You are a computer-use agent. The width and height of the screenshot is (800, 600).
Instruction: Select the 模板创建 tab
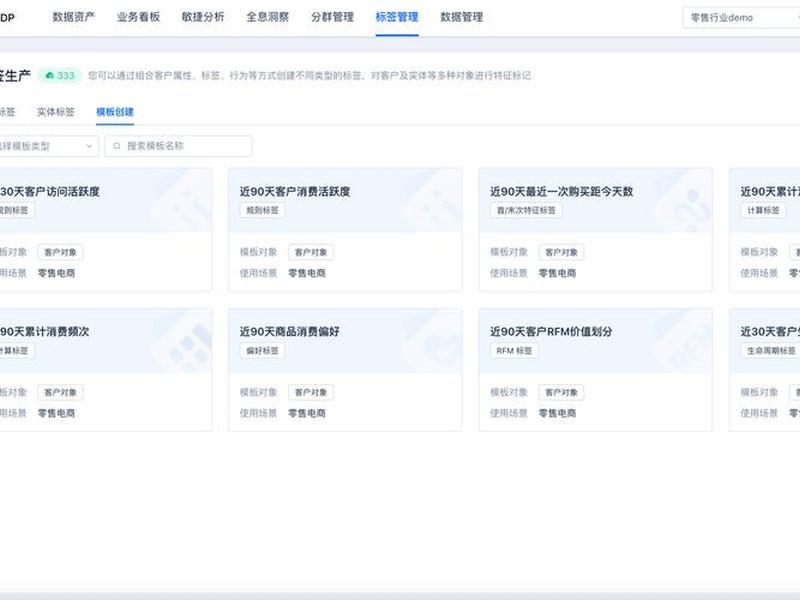(115, 112)
